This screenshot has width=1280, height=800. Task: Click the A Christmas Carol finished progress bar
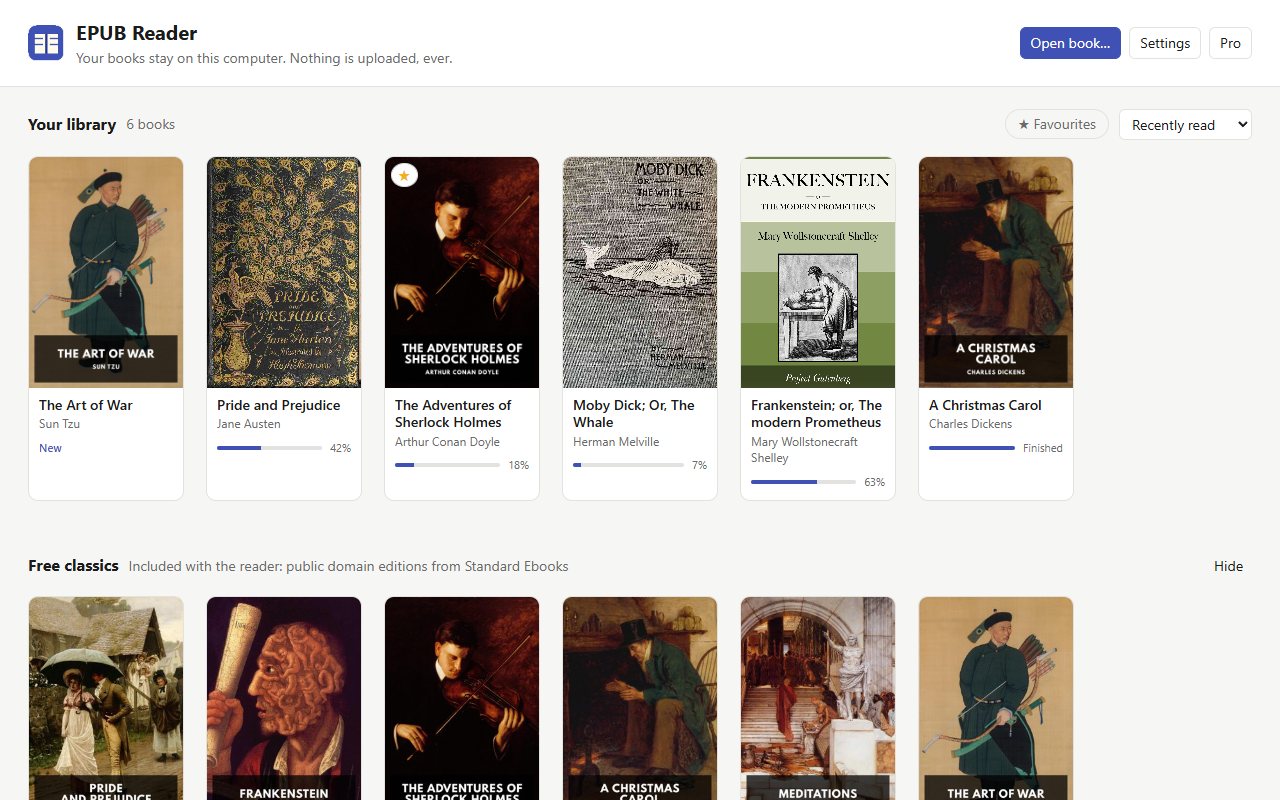tap(972, 448)
